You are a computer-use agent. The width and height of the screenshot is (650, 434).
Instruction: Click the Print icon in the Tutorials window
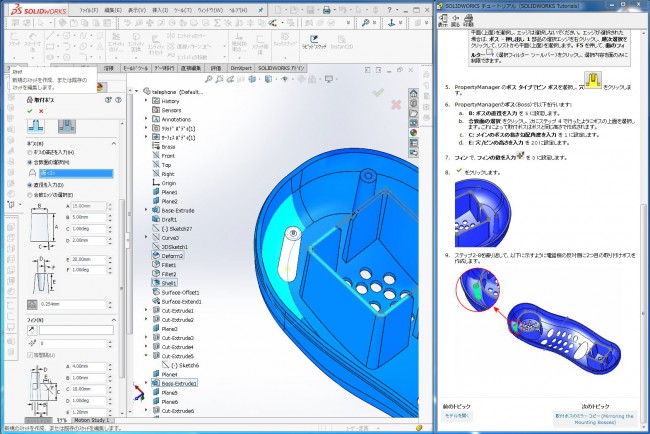point(468,20)
